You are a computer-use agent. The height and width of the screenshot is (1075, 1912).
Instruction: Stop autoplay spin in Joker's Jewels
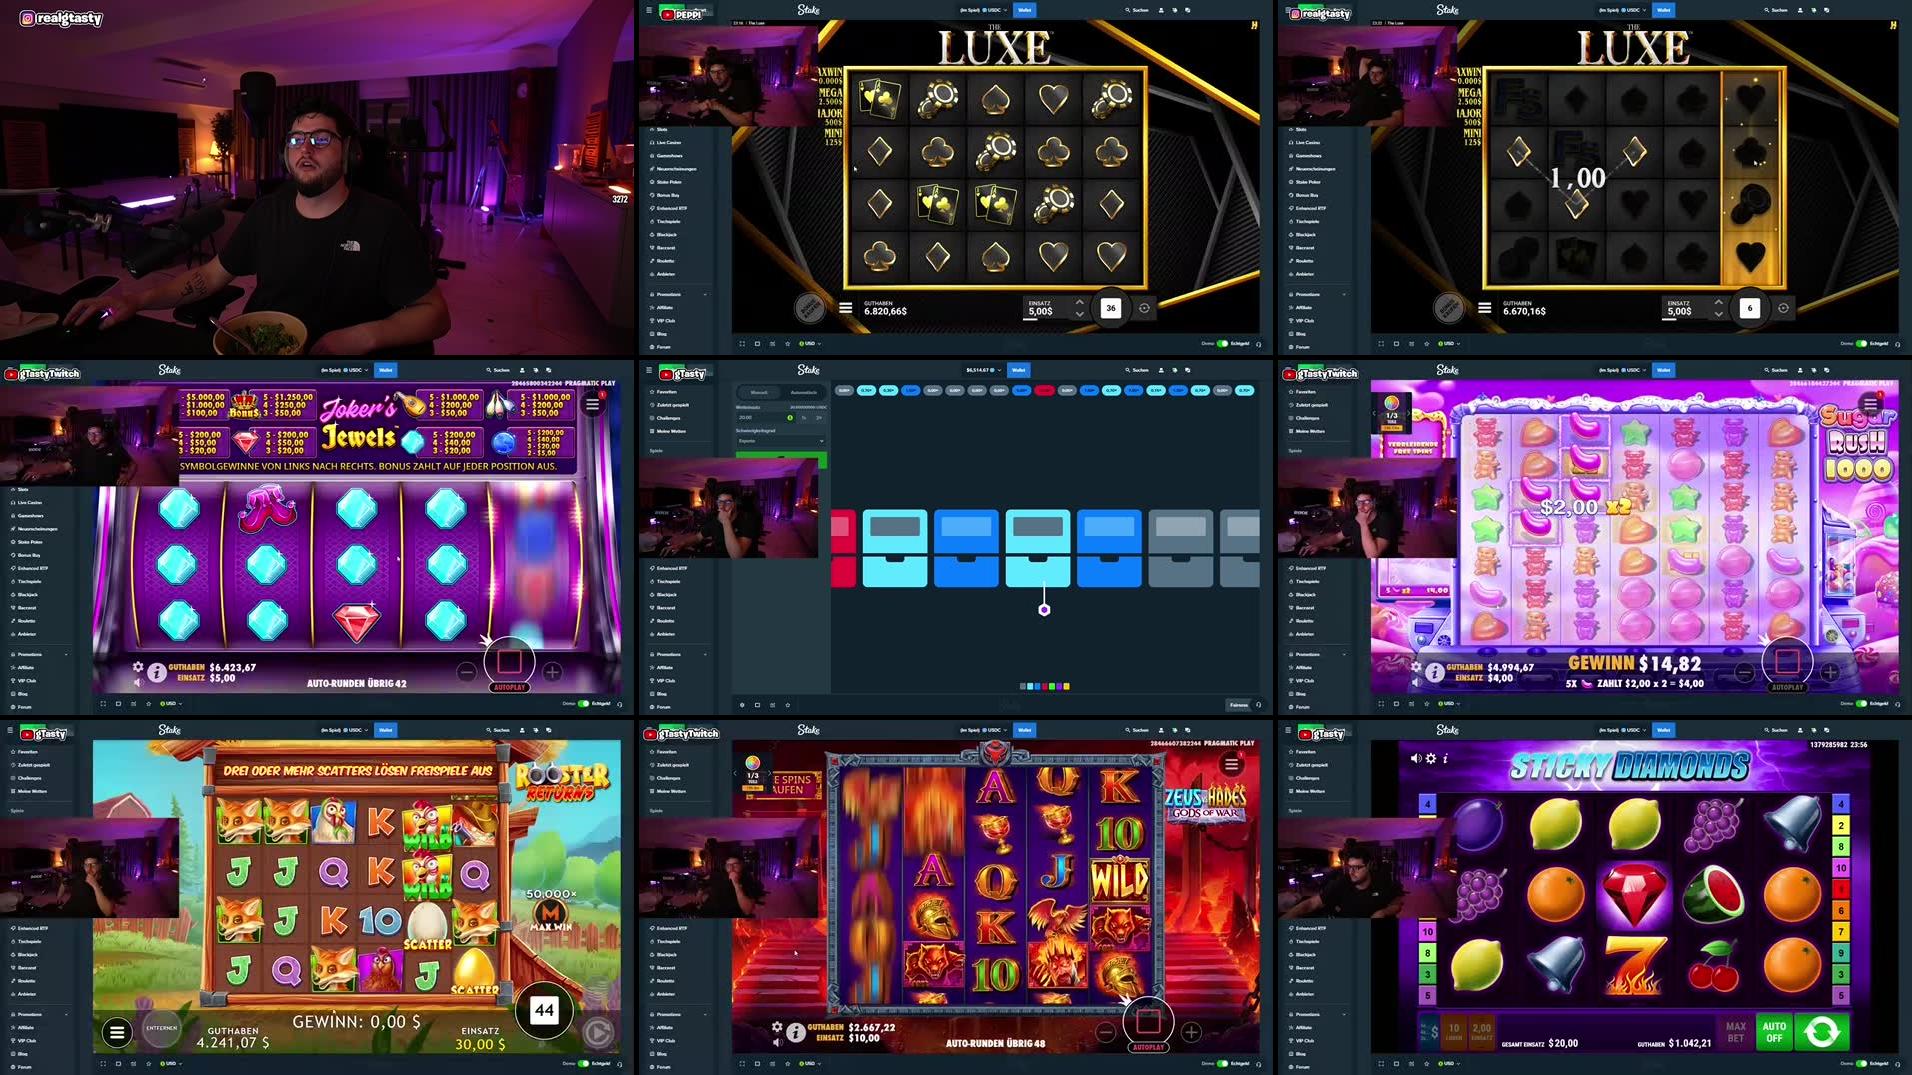(x=509, y=662)
